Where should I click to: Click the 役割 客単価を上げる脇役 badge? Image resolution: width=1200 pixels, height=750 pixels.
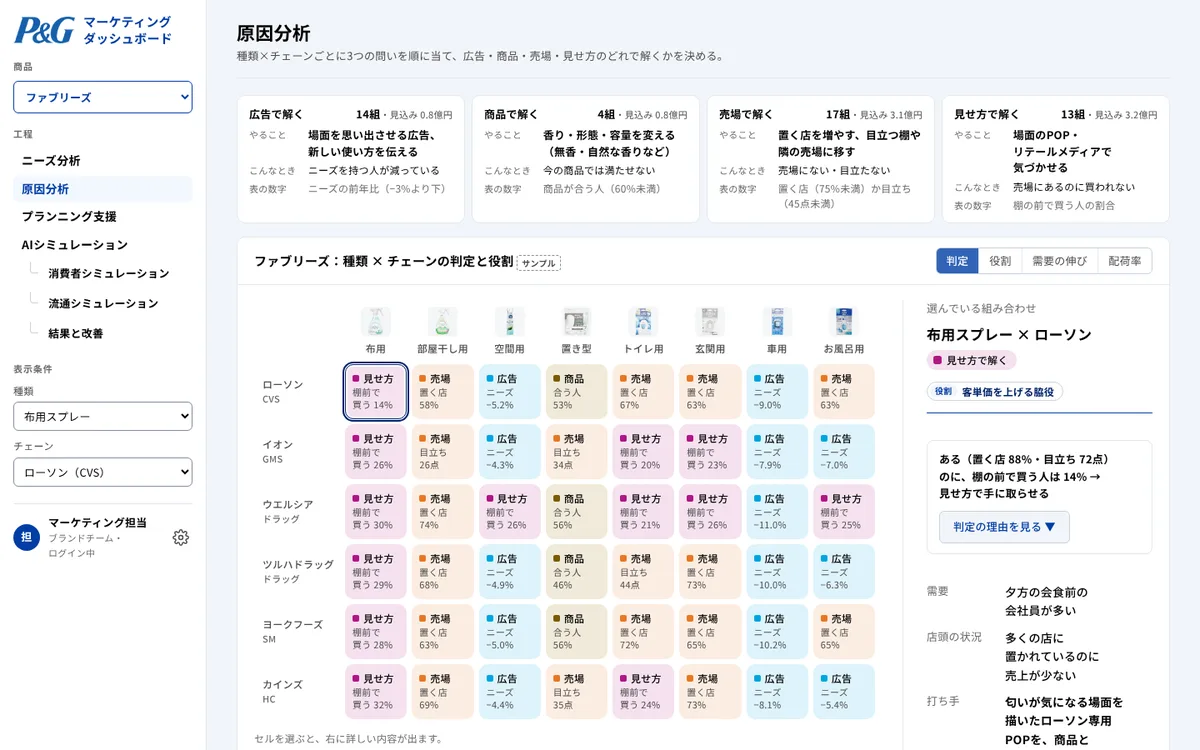pyautogui.click(x=995, y=392)
